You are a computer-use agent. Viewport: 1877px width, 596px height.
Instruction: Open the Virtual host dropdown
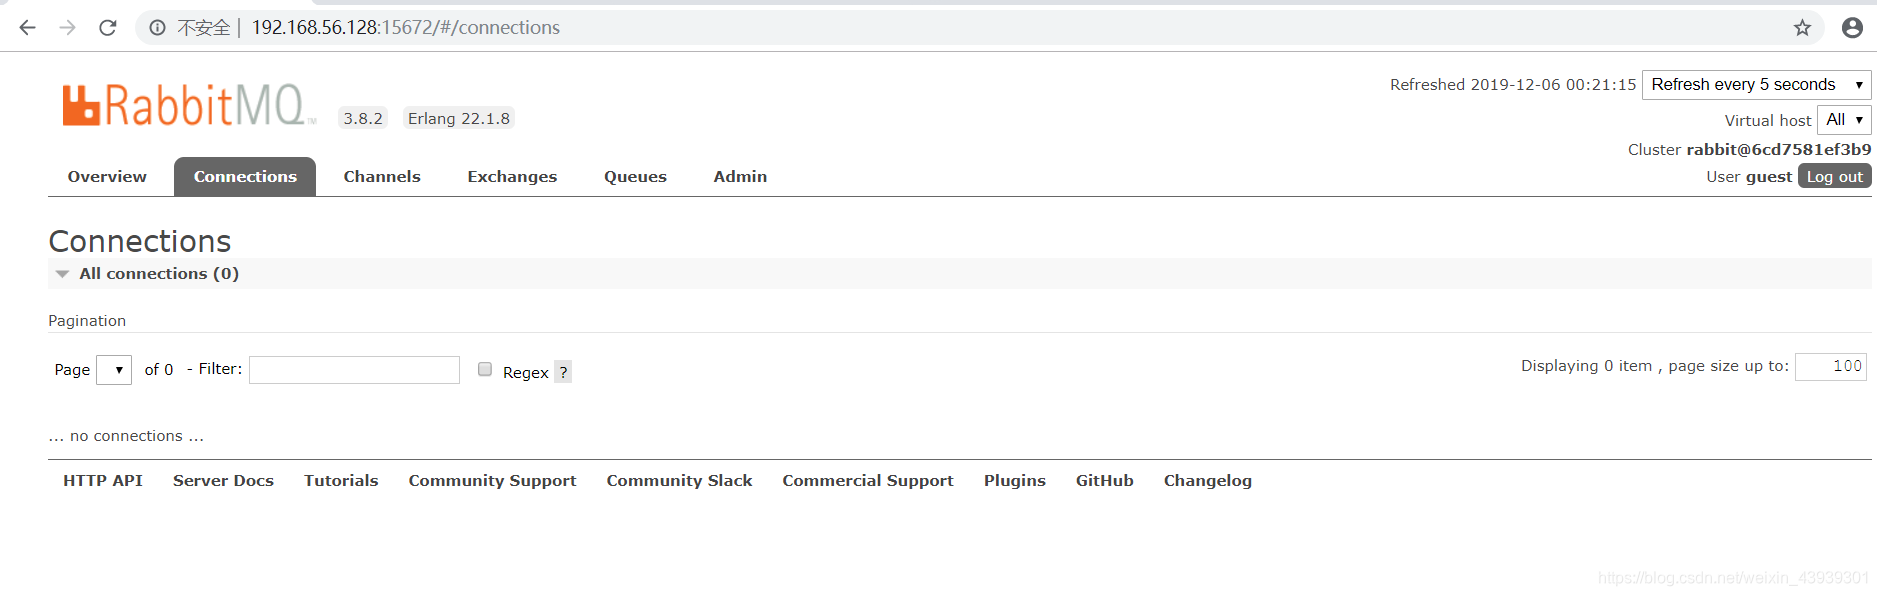(1844, 120)
